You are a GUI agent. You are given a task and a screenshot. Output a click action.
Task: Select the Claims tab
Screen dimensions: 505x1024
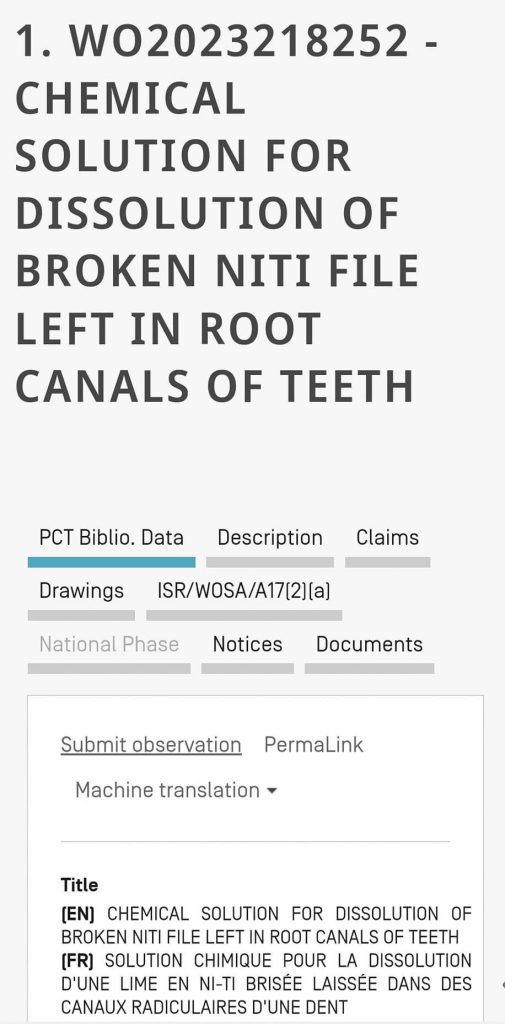pos(387,537)
